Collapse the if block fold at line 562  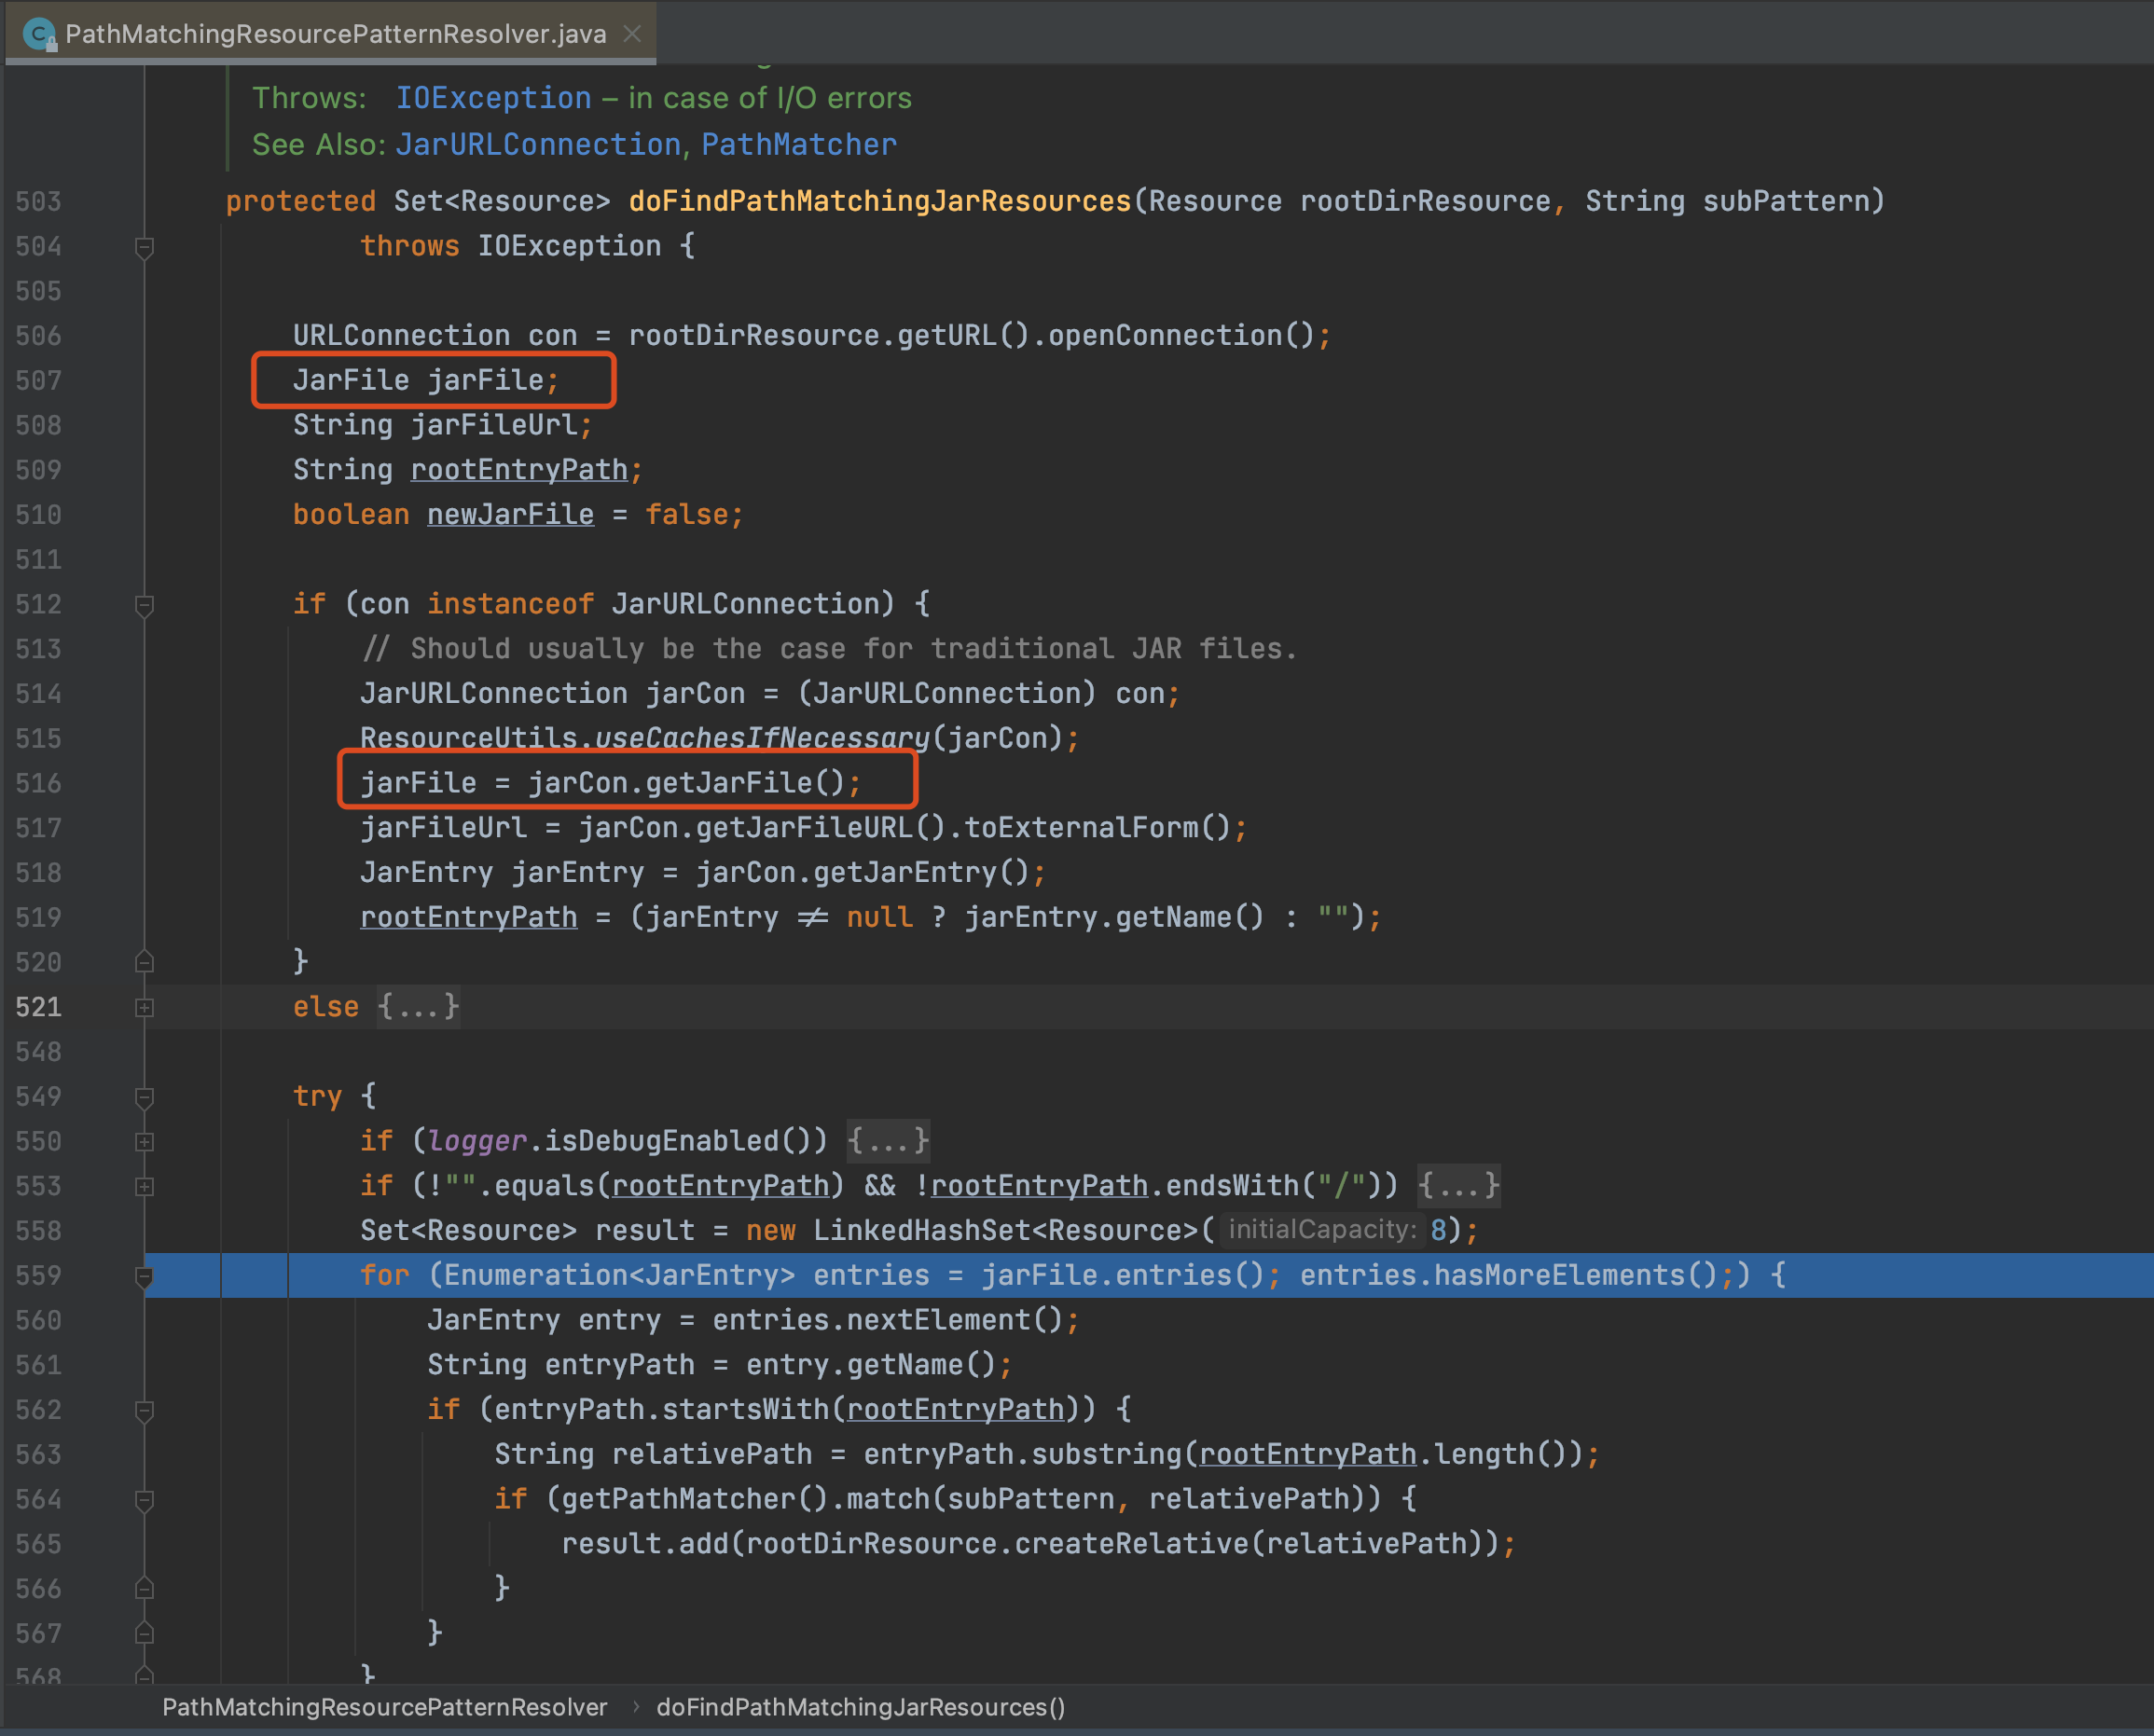144,1410
